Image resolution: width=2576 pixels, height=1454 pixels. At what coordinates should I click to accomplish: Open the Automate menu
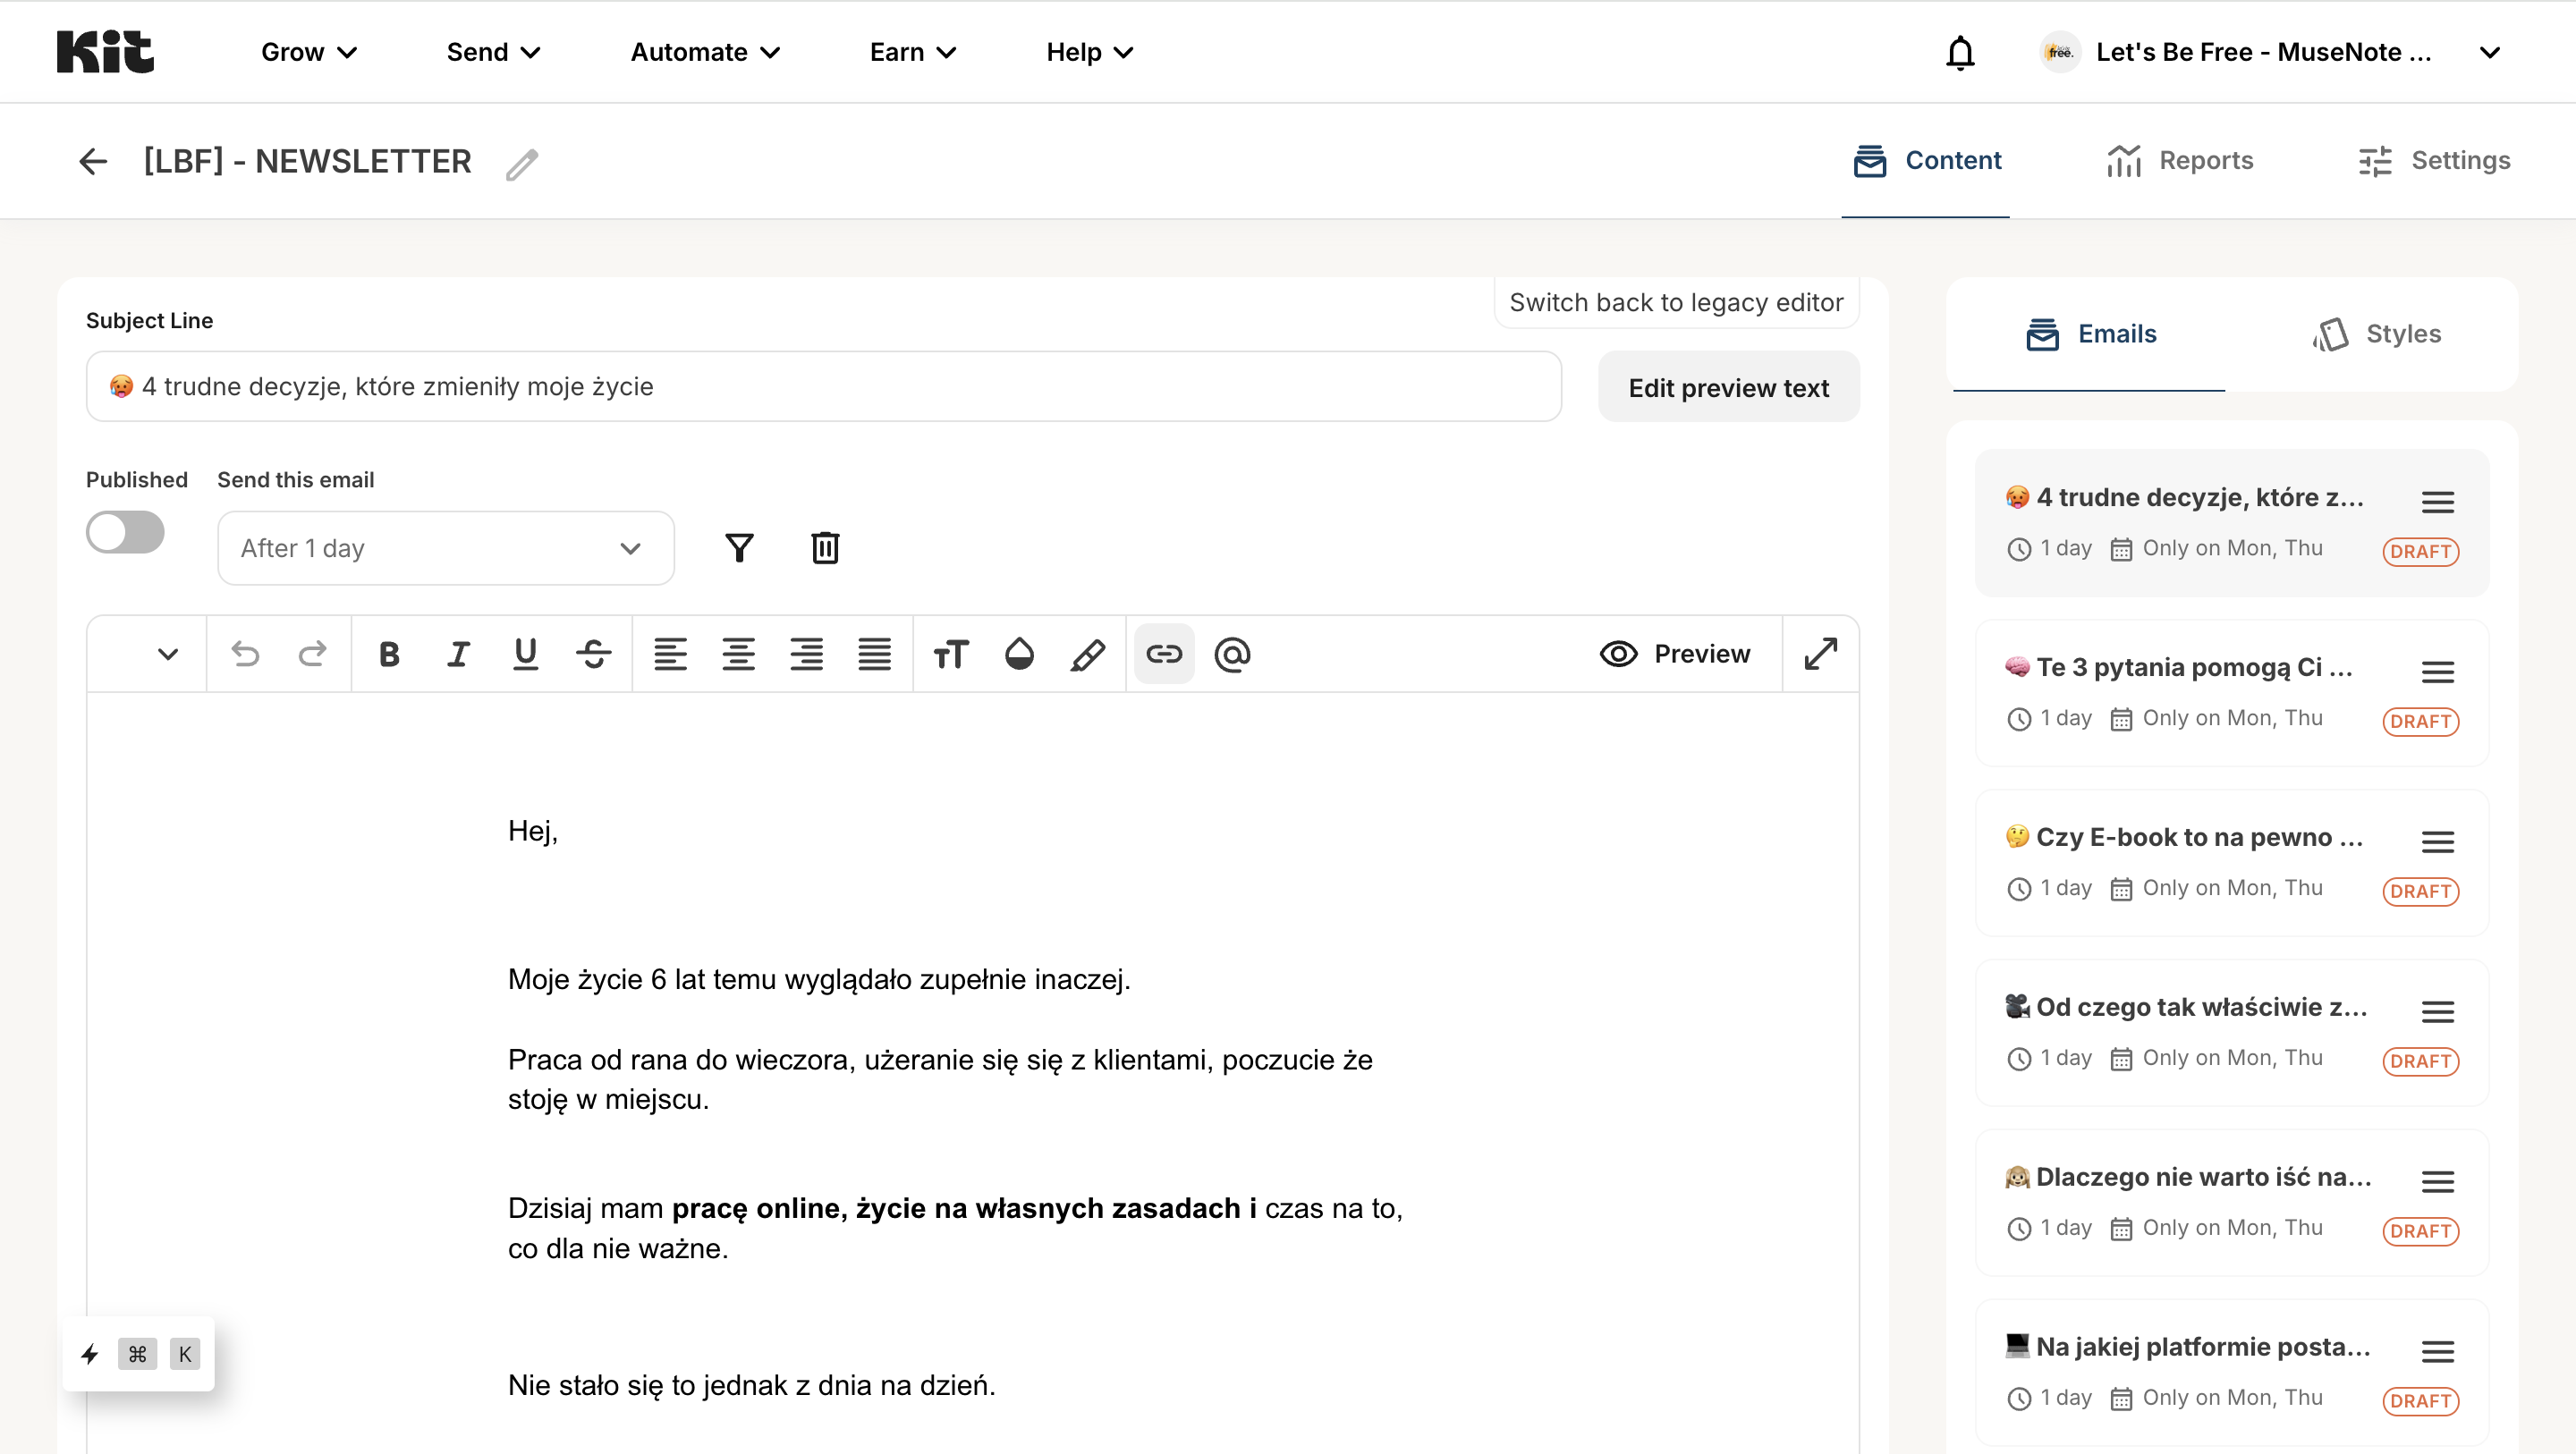705,52
